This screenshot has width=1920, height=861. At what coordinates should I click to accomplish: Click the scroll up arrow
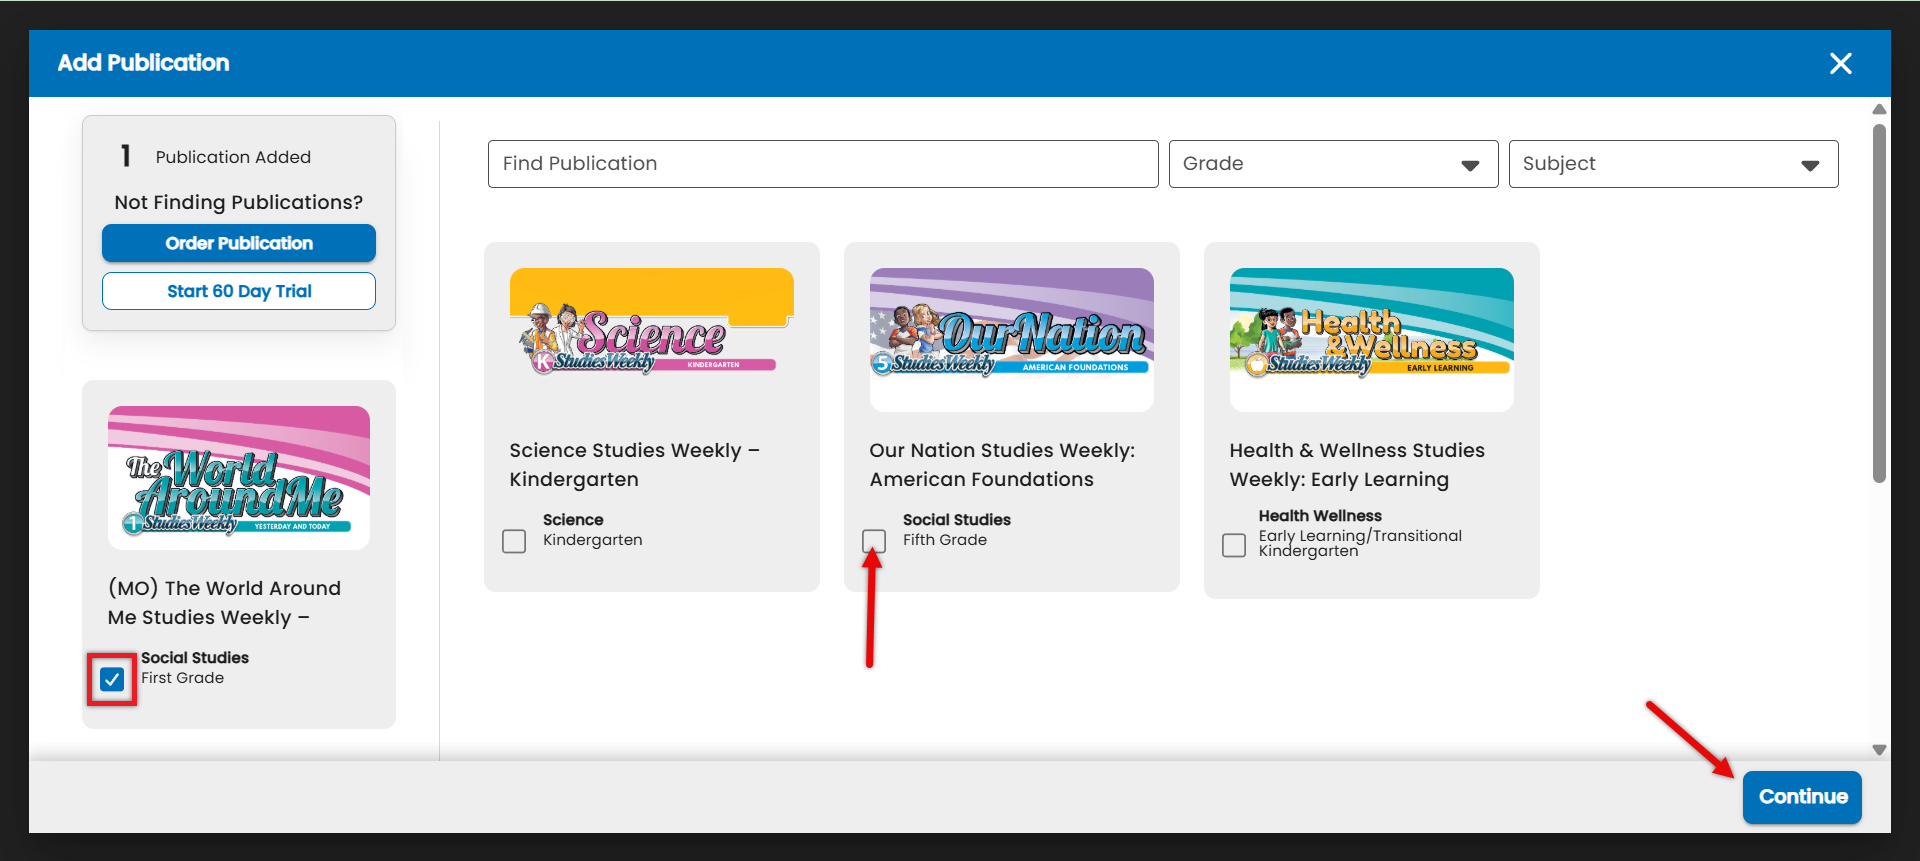[1879, 109]
